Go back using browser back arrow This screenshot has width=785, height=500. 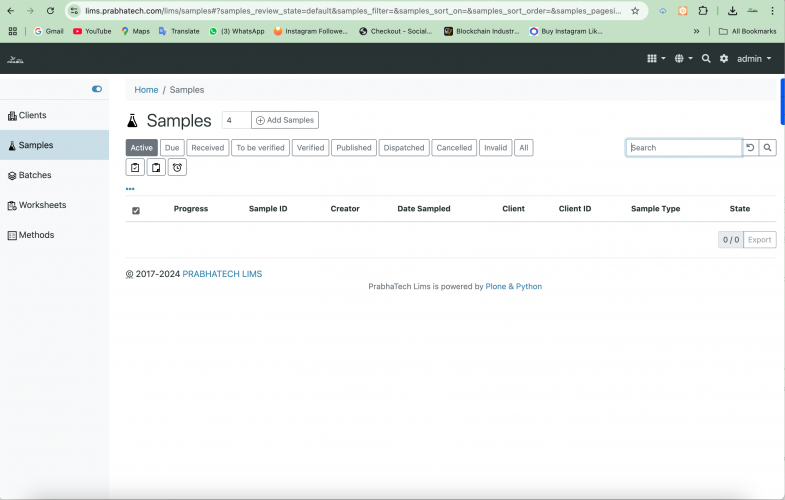tap(11, 11)
